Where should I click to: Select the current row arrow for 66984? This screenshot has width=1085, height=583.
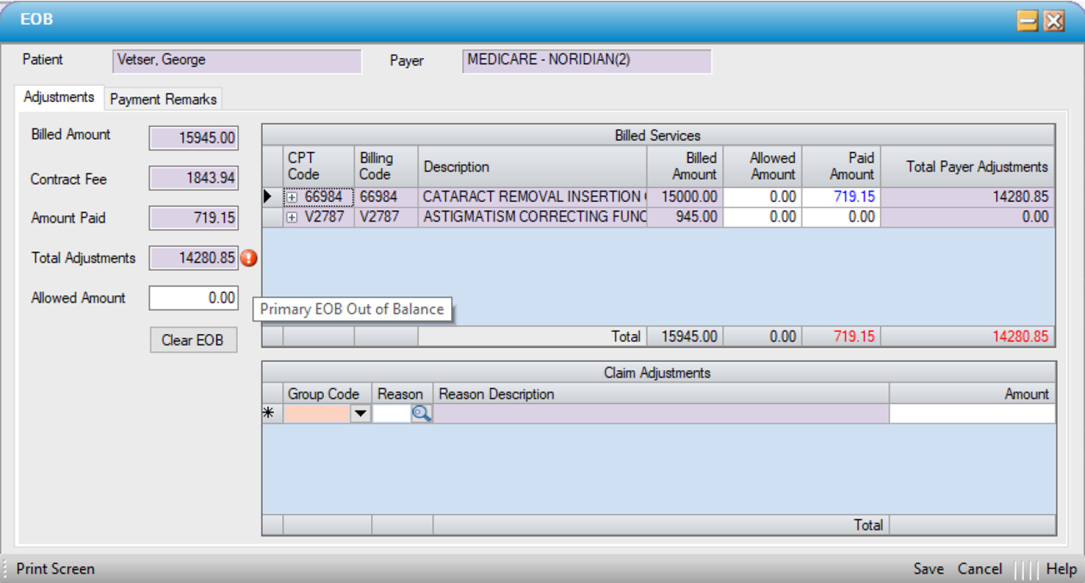pos(268,197)
